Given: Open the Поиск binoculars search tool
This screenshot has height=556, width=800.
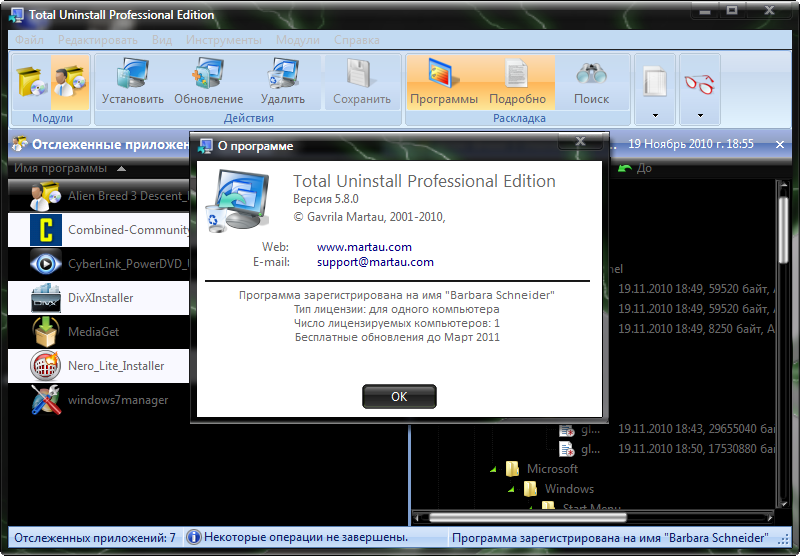Looking at the screenshot, I should pyautogui.click(x=591, y=82).
